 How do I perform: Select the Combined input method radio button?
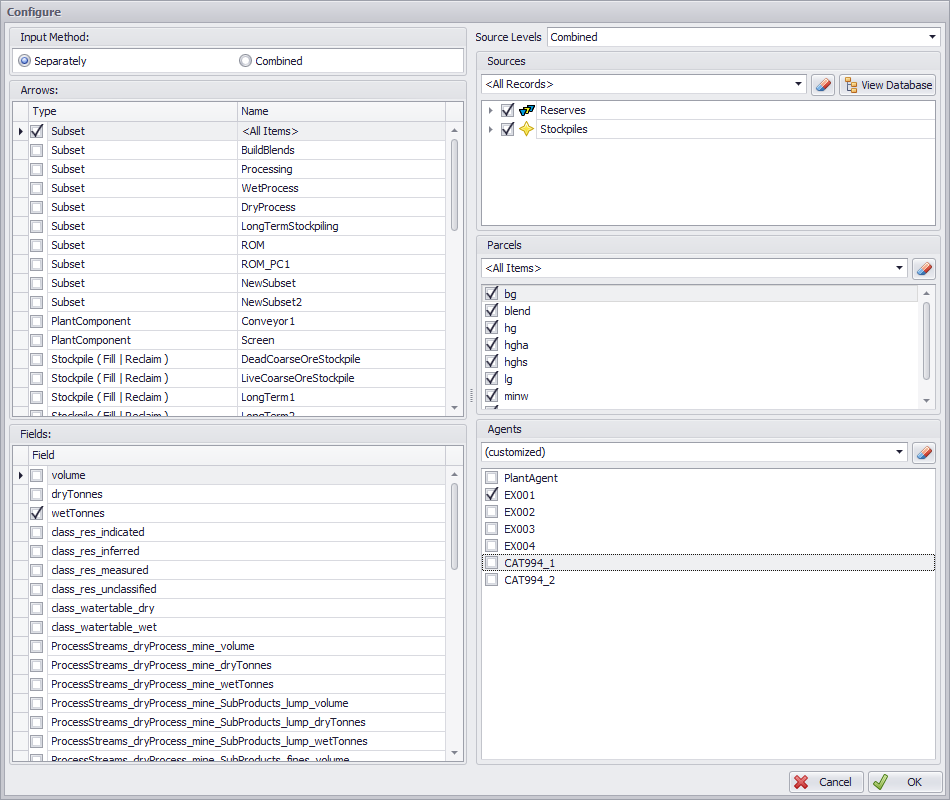pyautogui.click(x=245, y=61)
